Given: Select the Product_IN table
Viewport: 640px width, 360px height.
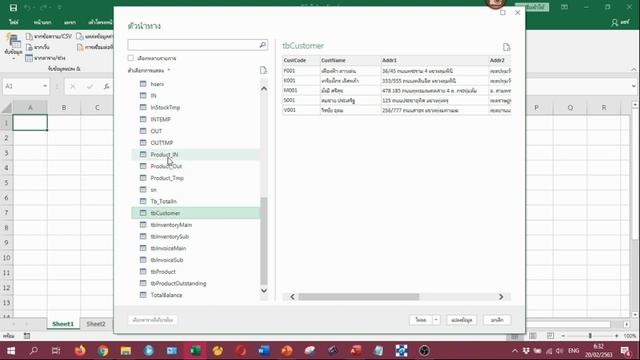Looking at the screenshot, I should pyautogui.click(x=196, y=154).
